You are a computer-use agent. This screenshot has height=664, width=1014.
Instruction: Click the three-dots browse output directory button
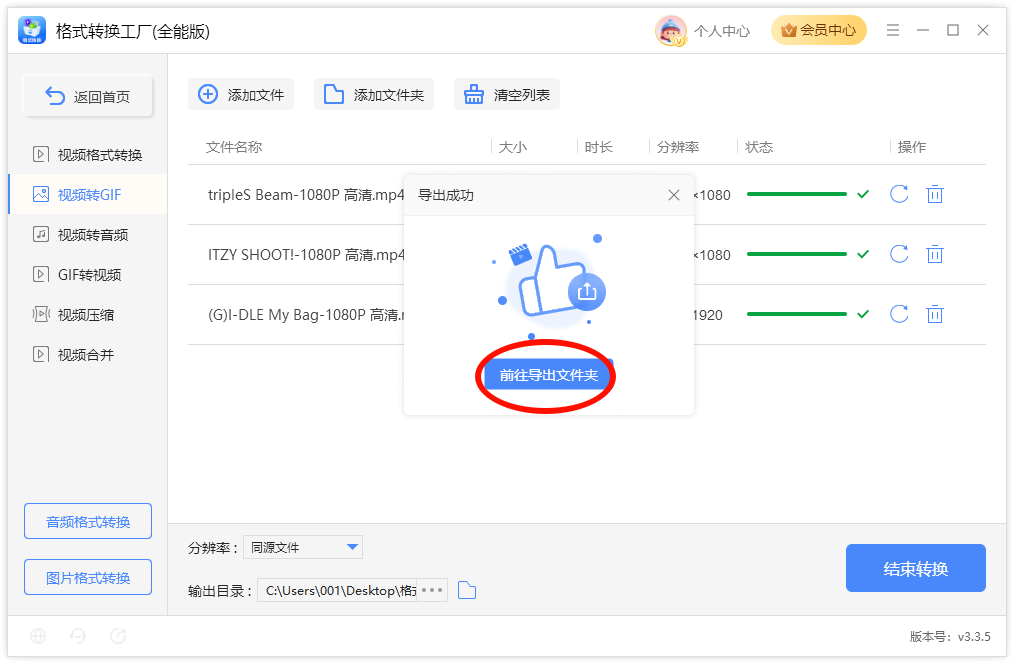click(x=432, y=590)
